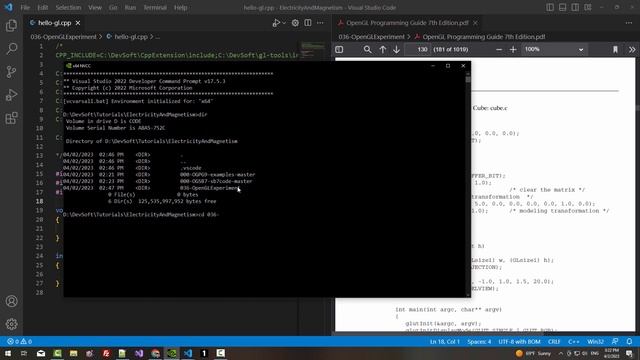Split the hello-gl.cpp editor to the right
Screen dimensions: 640x360
point(308,23)
